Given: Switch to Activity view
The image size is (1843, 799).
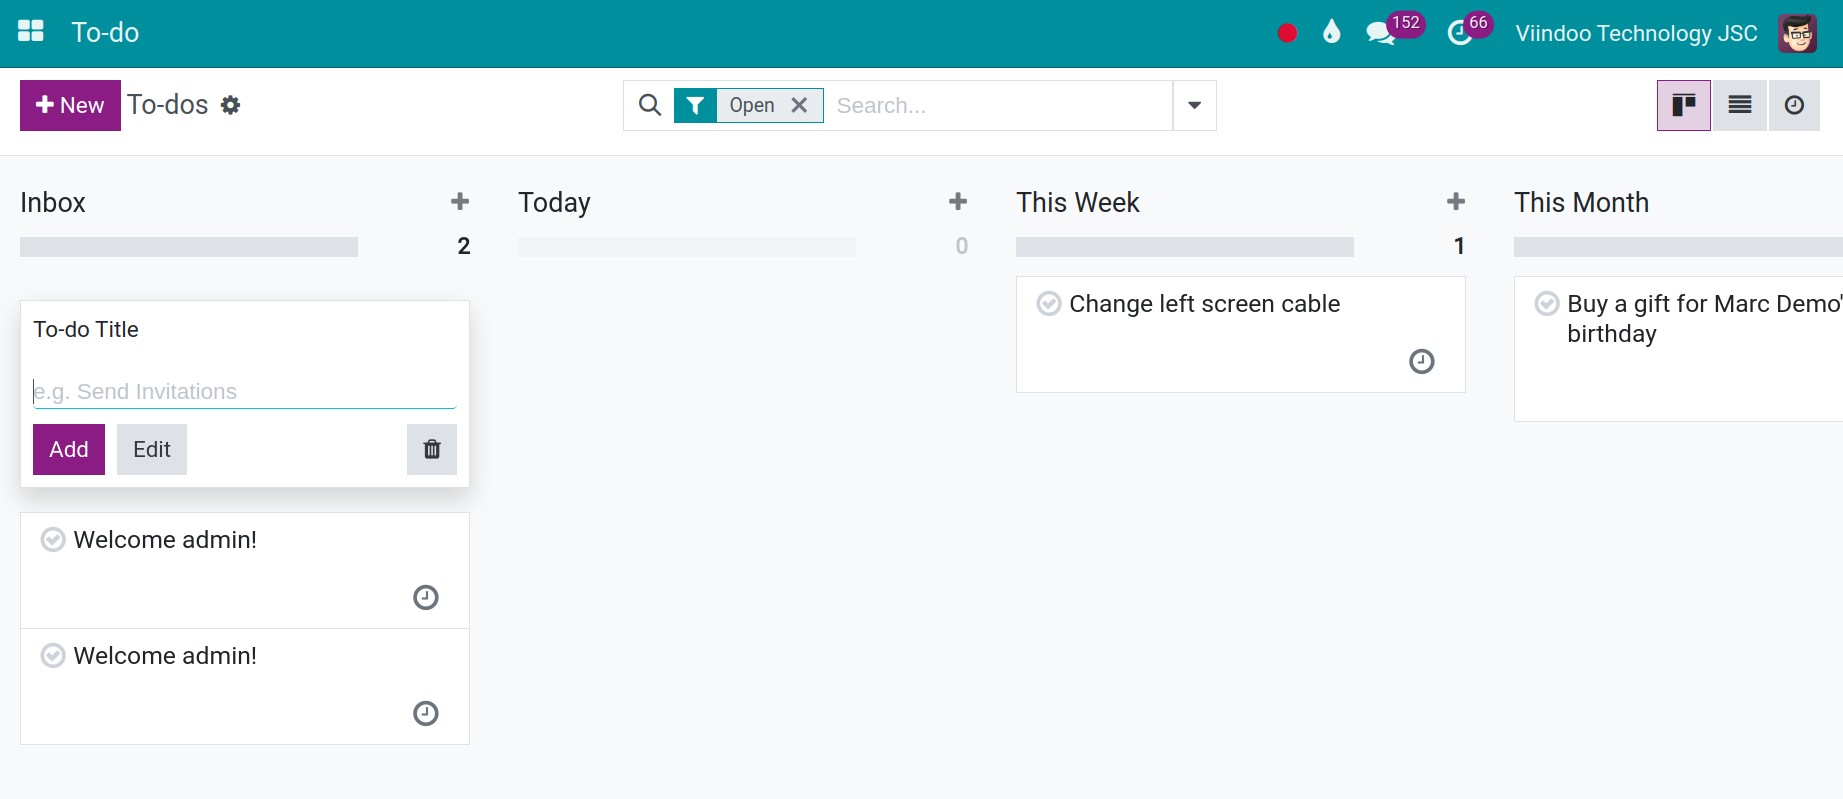Looking at the screenshot, I should (x=1795, y=105).
